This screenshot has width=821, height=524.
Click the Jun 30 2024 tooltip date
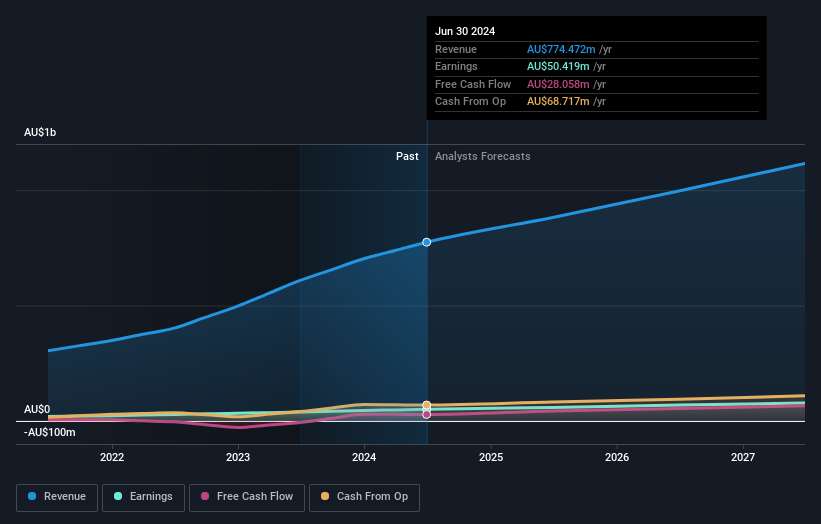465,31
